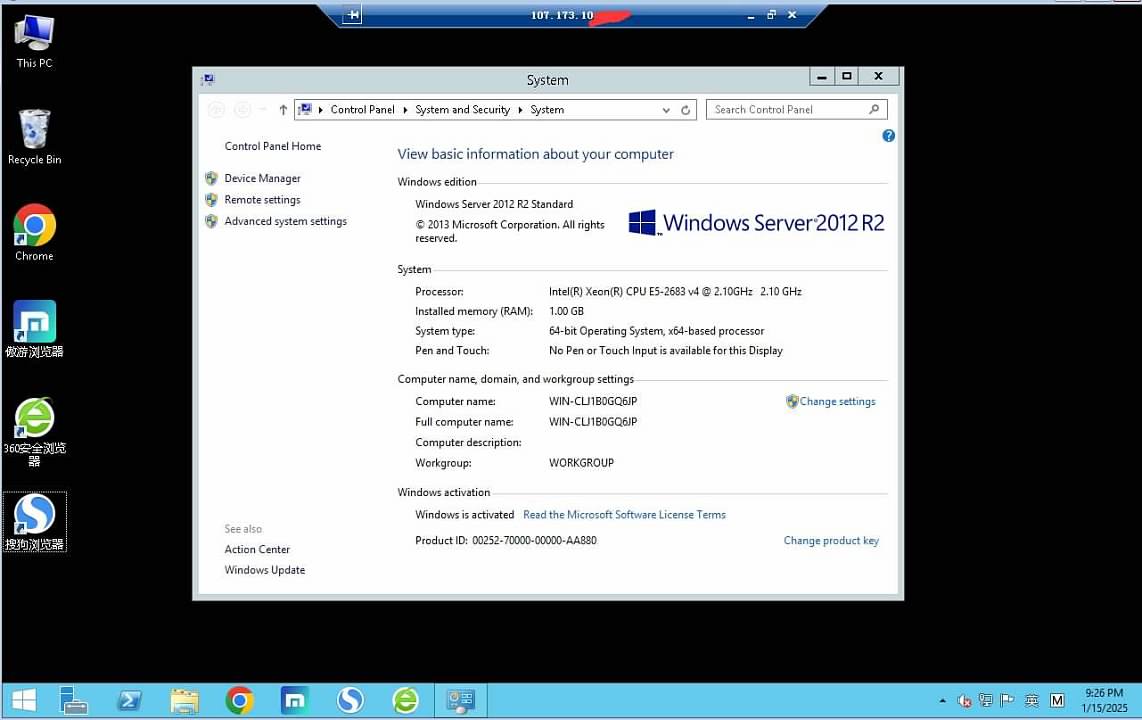The width and height of the screenshot is (1142, 720).
Task: Click the search magnifier icon
Action: pyautogui.click(x=874, y=109)
